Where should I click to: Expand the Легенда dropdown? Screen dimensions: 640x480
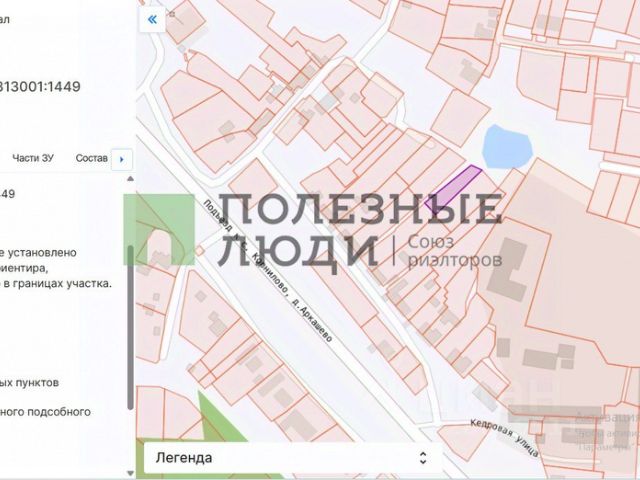click(x=292, y=458)
